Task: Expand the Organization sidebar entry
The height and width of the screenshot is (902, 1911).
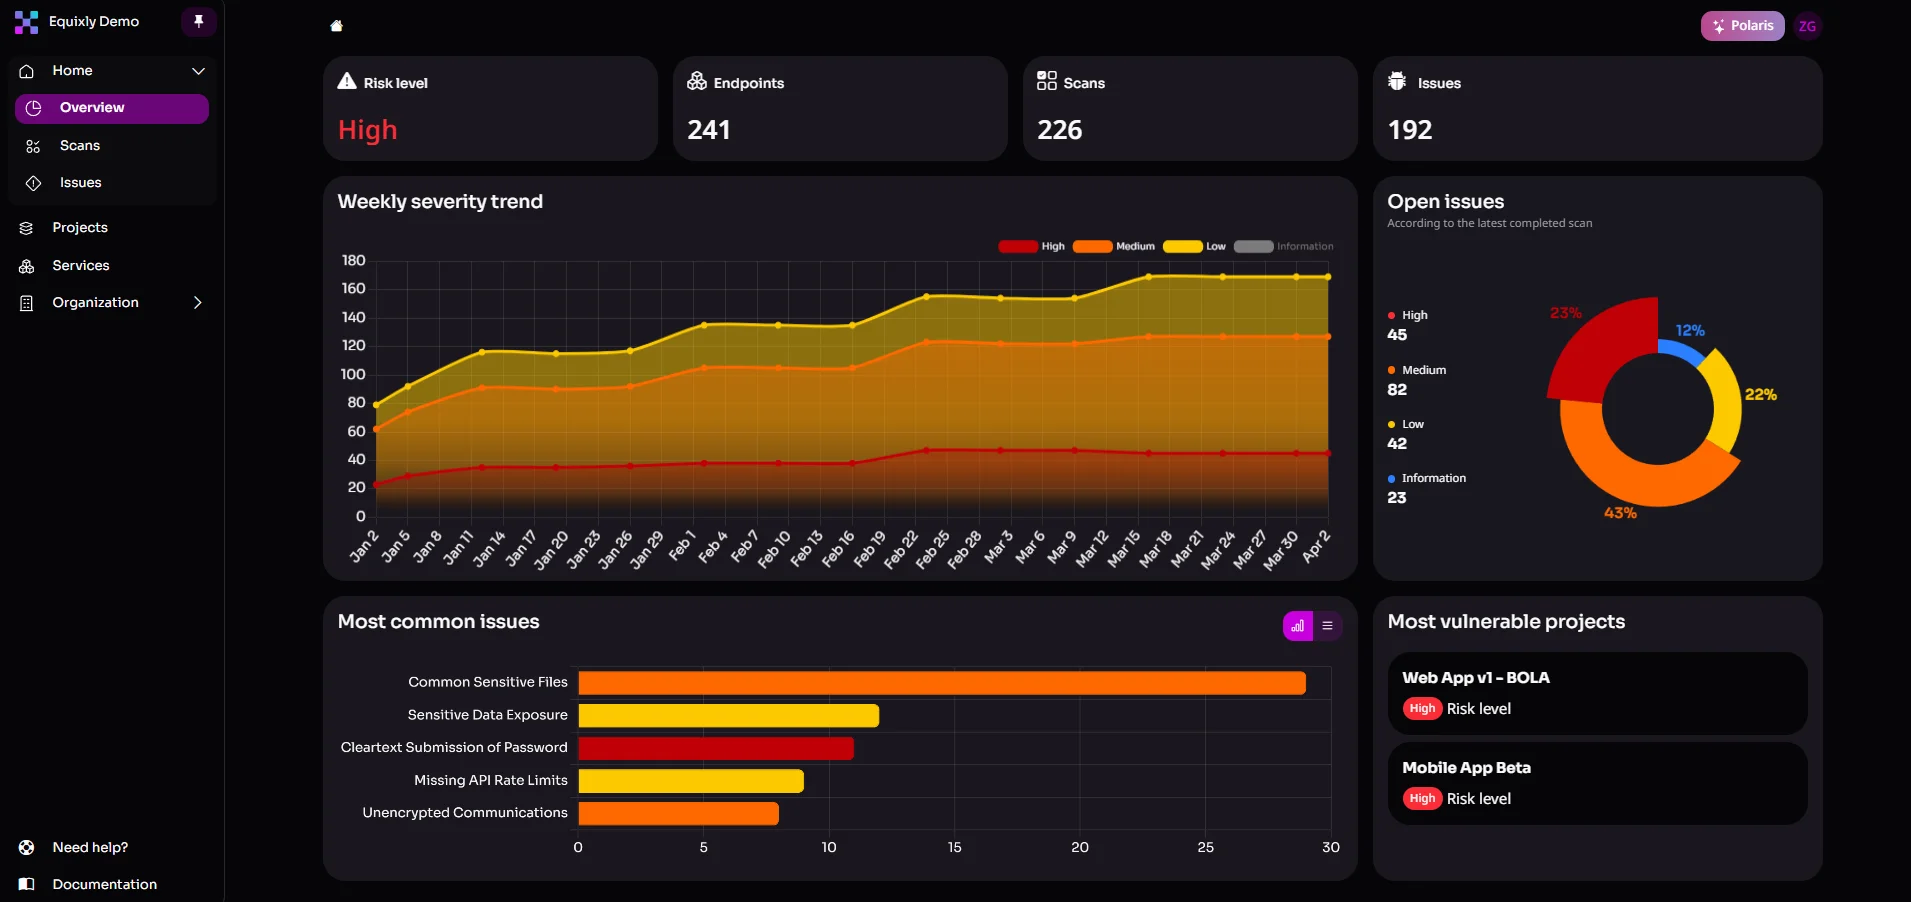Action: pyautogui.click(x=197, y=302)
